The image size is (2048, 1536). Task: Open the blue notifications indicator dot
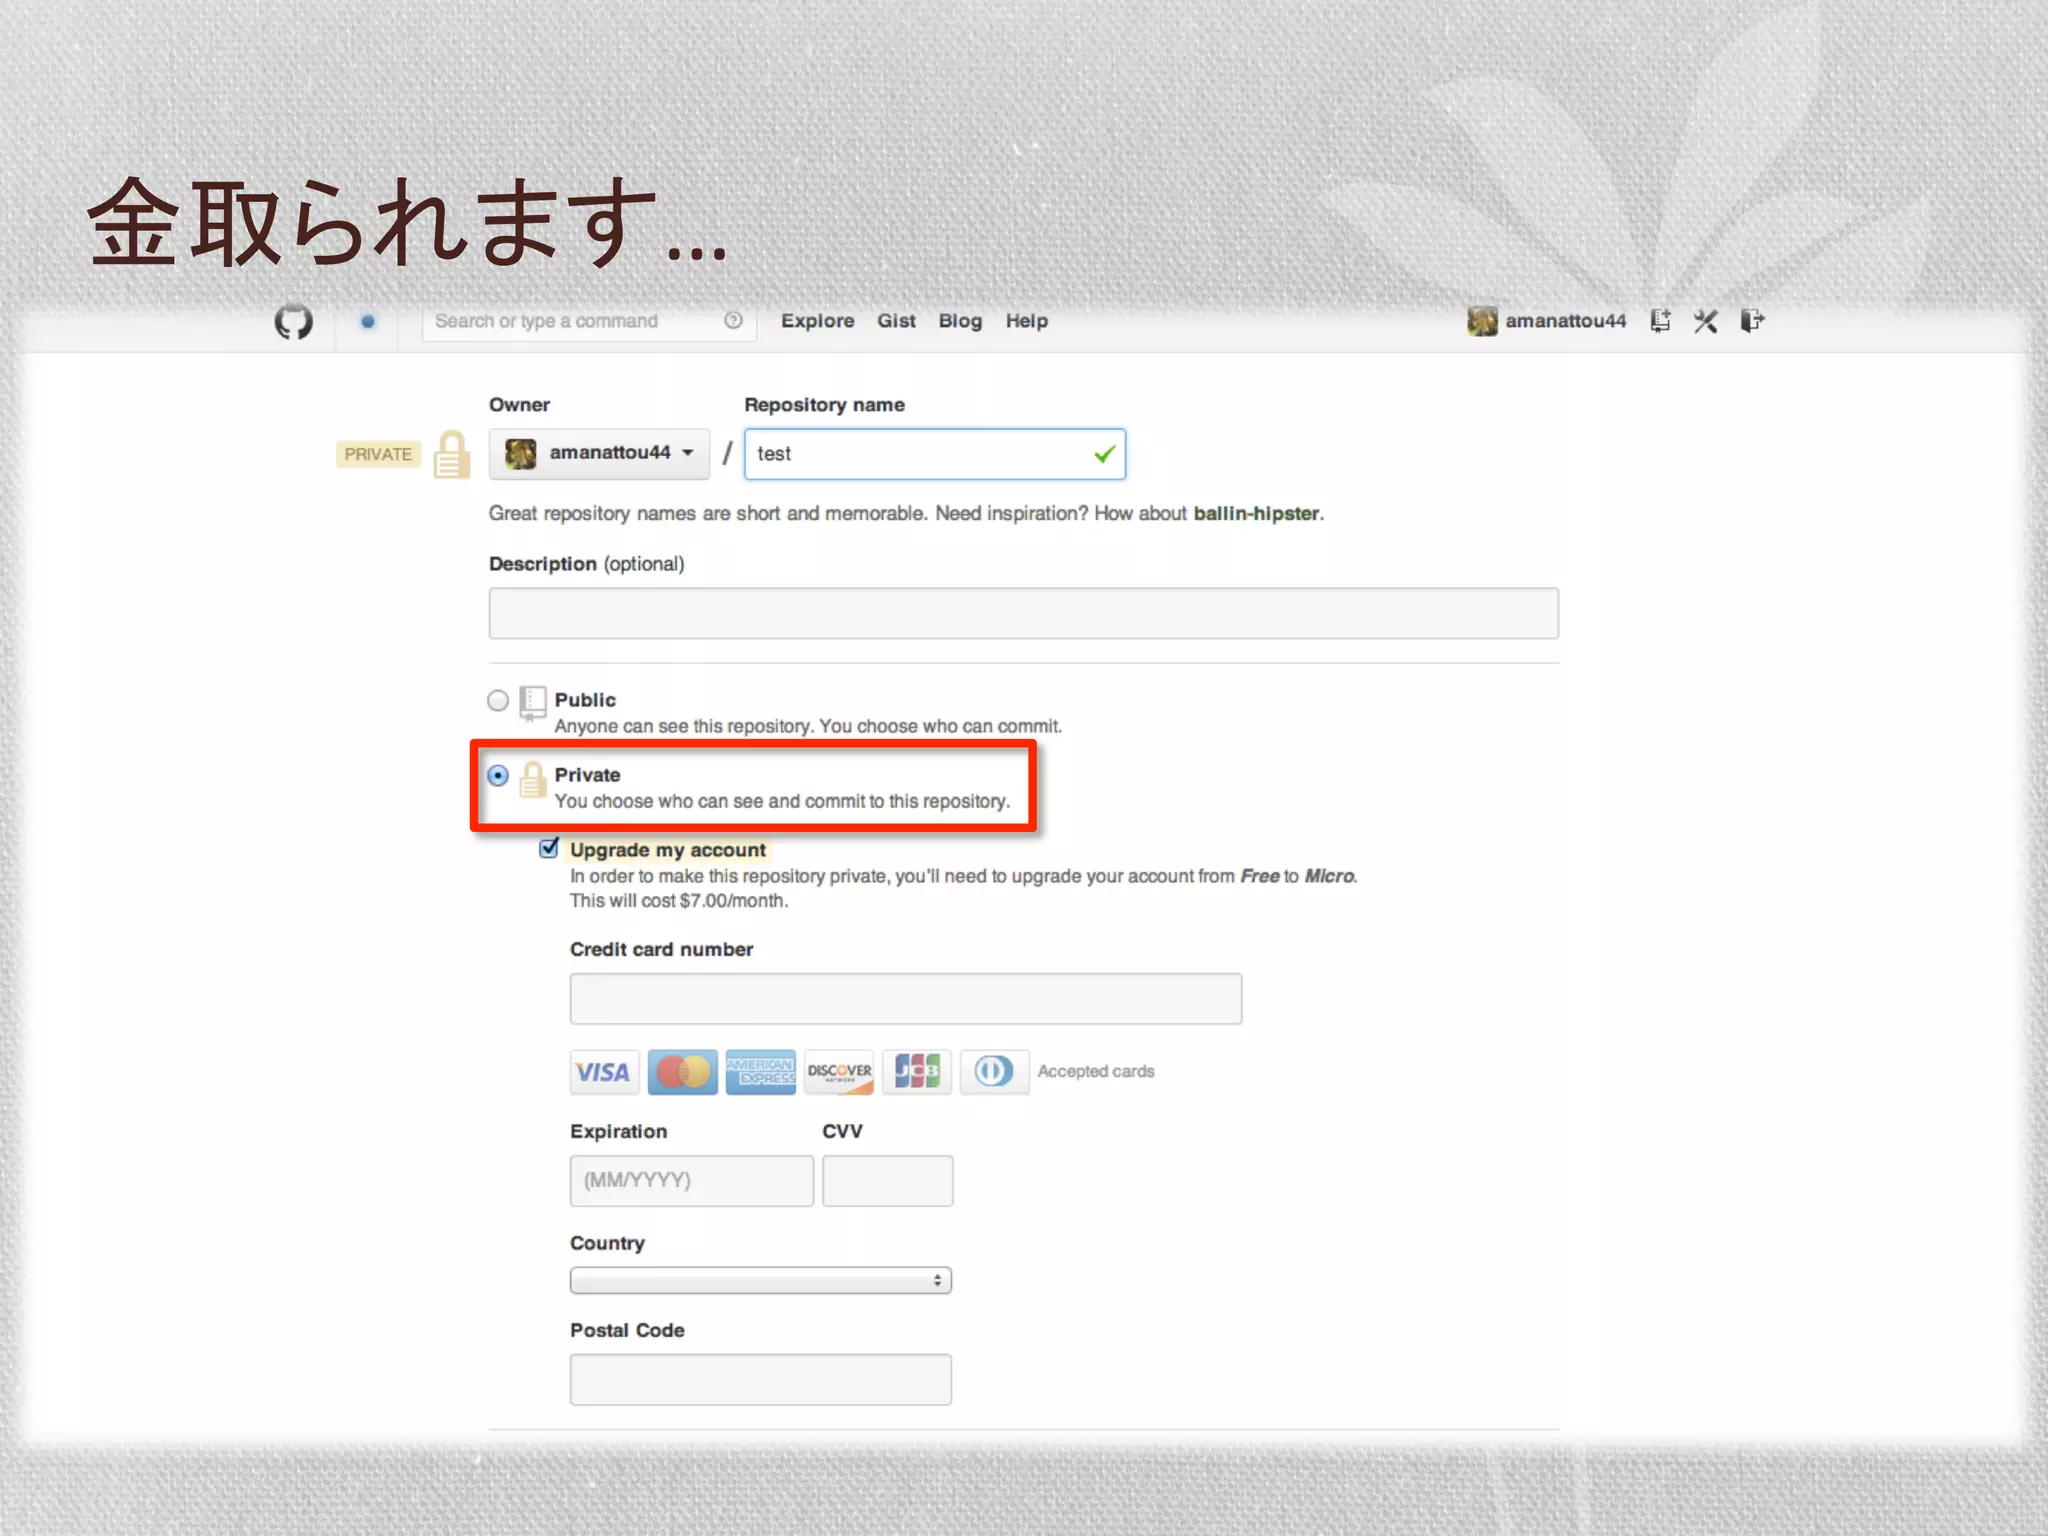(368, 322)
